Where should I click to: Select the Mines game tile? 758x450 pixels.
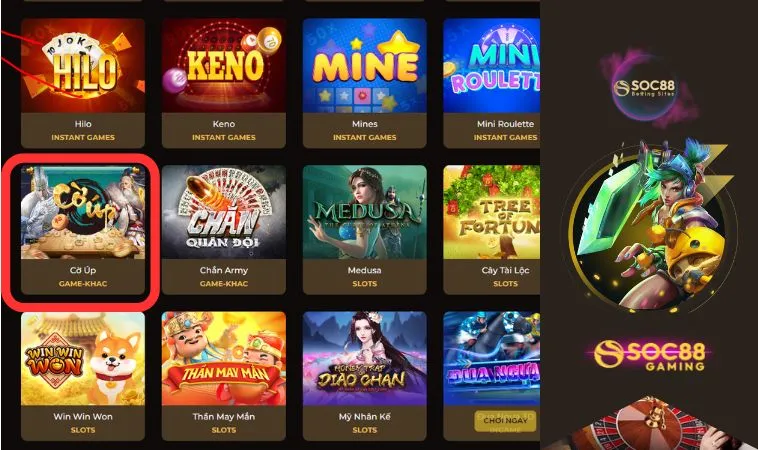[364, 83]
